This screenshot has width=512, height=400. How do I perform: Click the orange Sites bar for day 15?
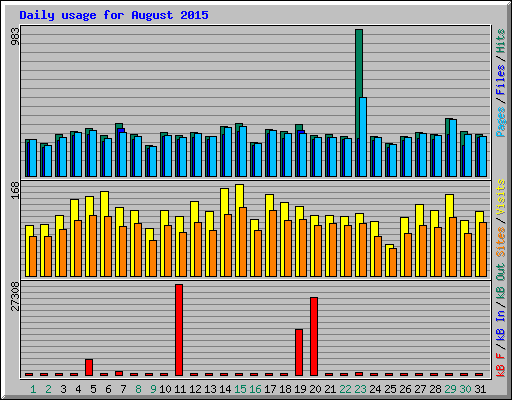point(243,242)
